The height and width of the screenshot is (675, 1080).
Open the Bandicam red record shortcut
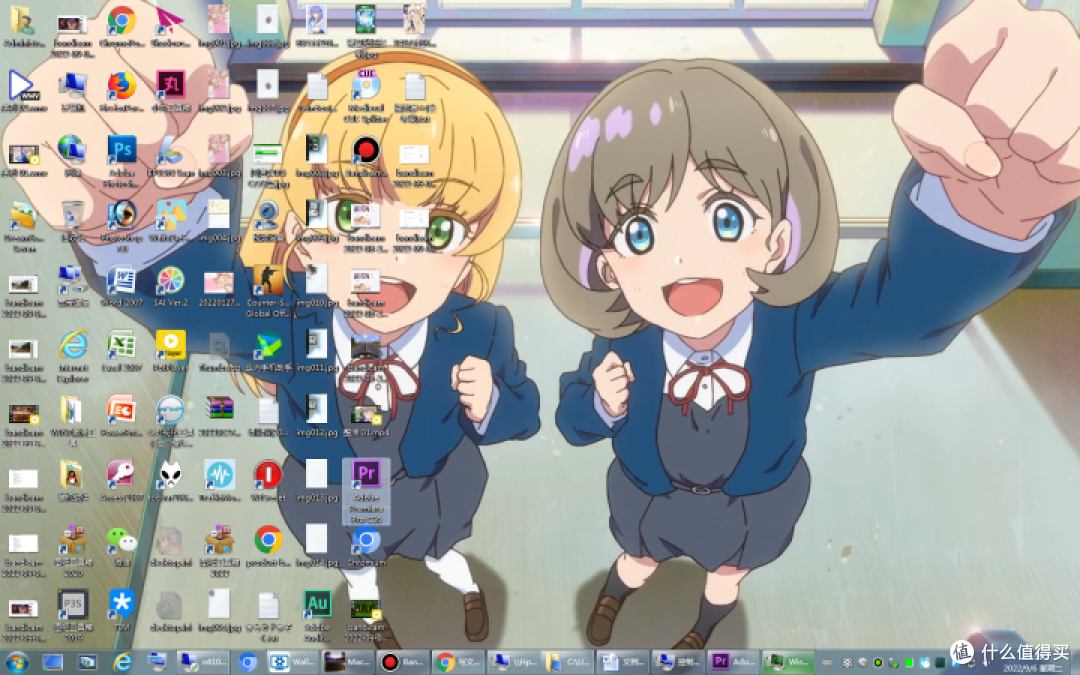point(366,158)
